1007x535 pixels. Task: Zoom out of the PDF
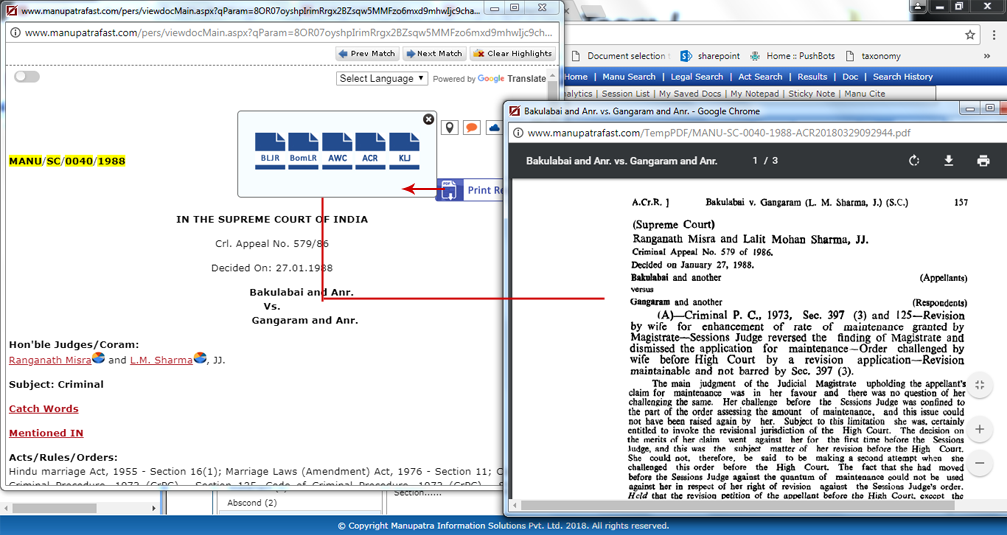[979, 463]
